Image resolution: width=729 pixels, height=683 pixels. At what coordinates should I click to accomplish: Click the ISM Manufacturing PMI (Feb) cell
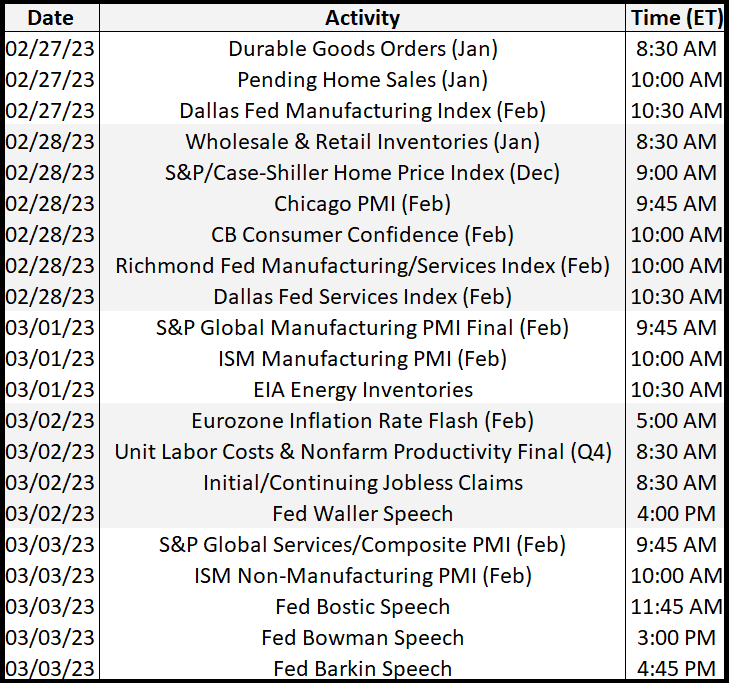[x=363, y=359]
